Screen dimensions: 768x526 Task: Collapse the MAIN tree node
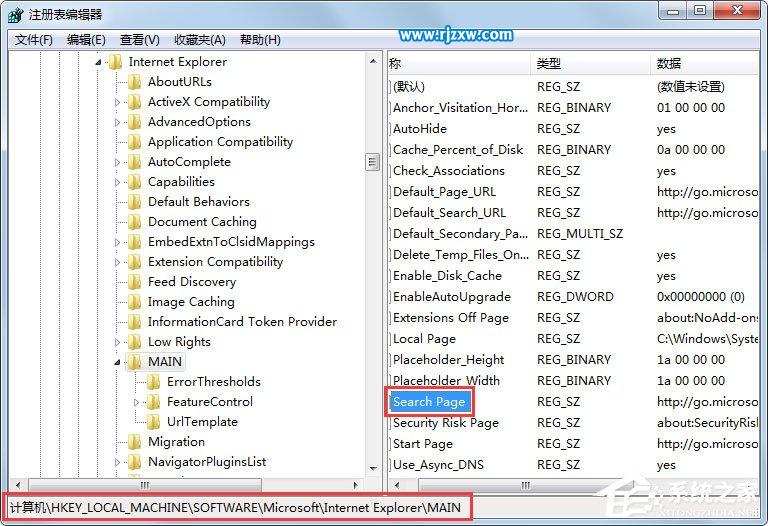[117, 362]
